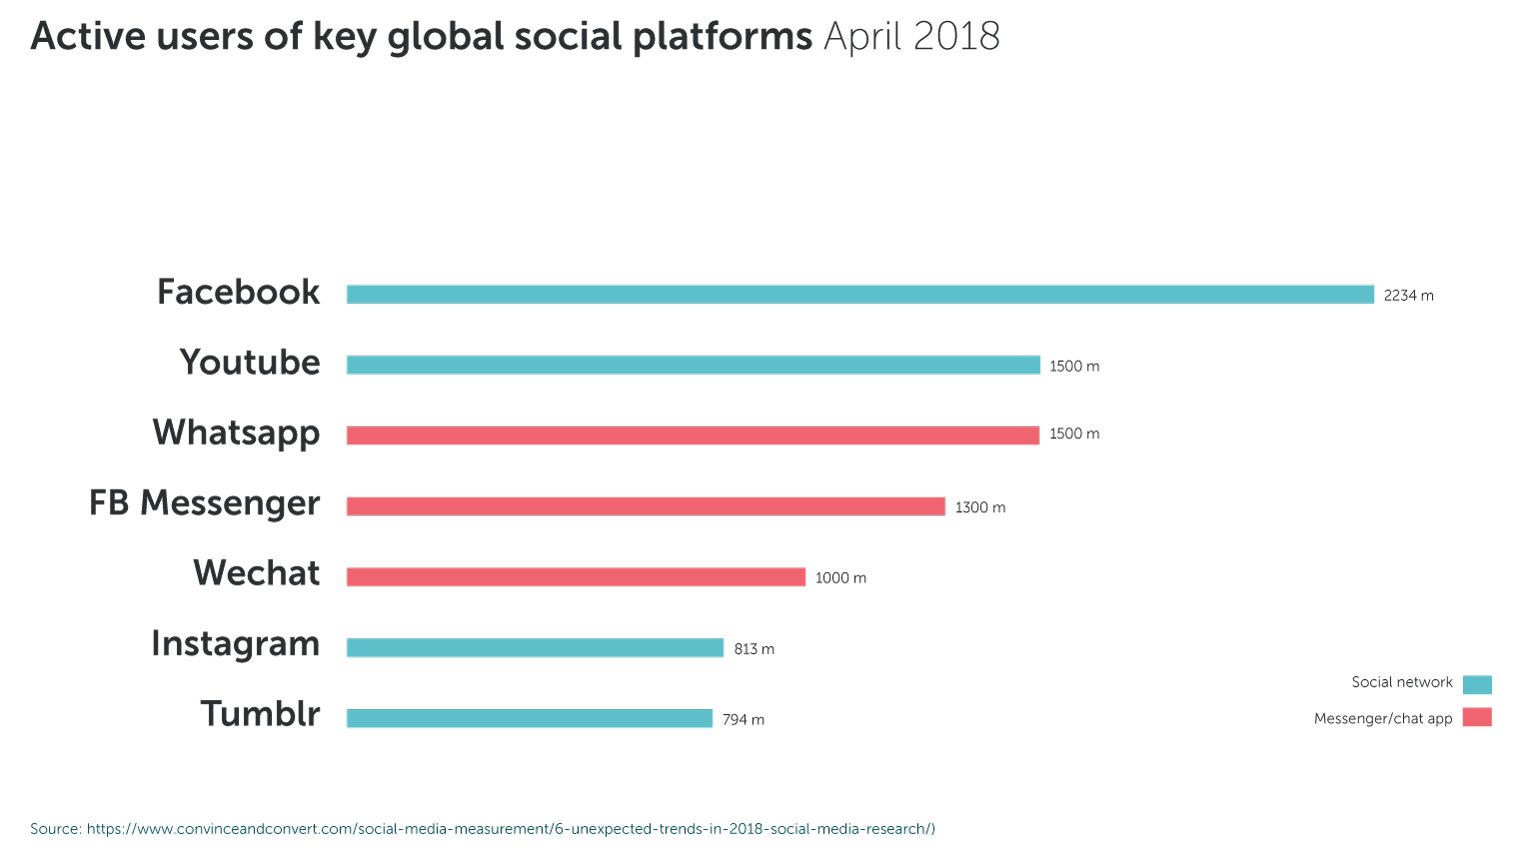Screen dimensions: 1536x864
Task: Click the "Social network" legend text
Action: tap(1402, 682)
